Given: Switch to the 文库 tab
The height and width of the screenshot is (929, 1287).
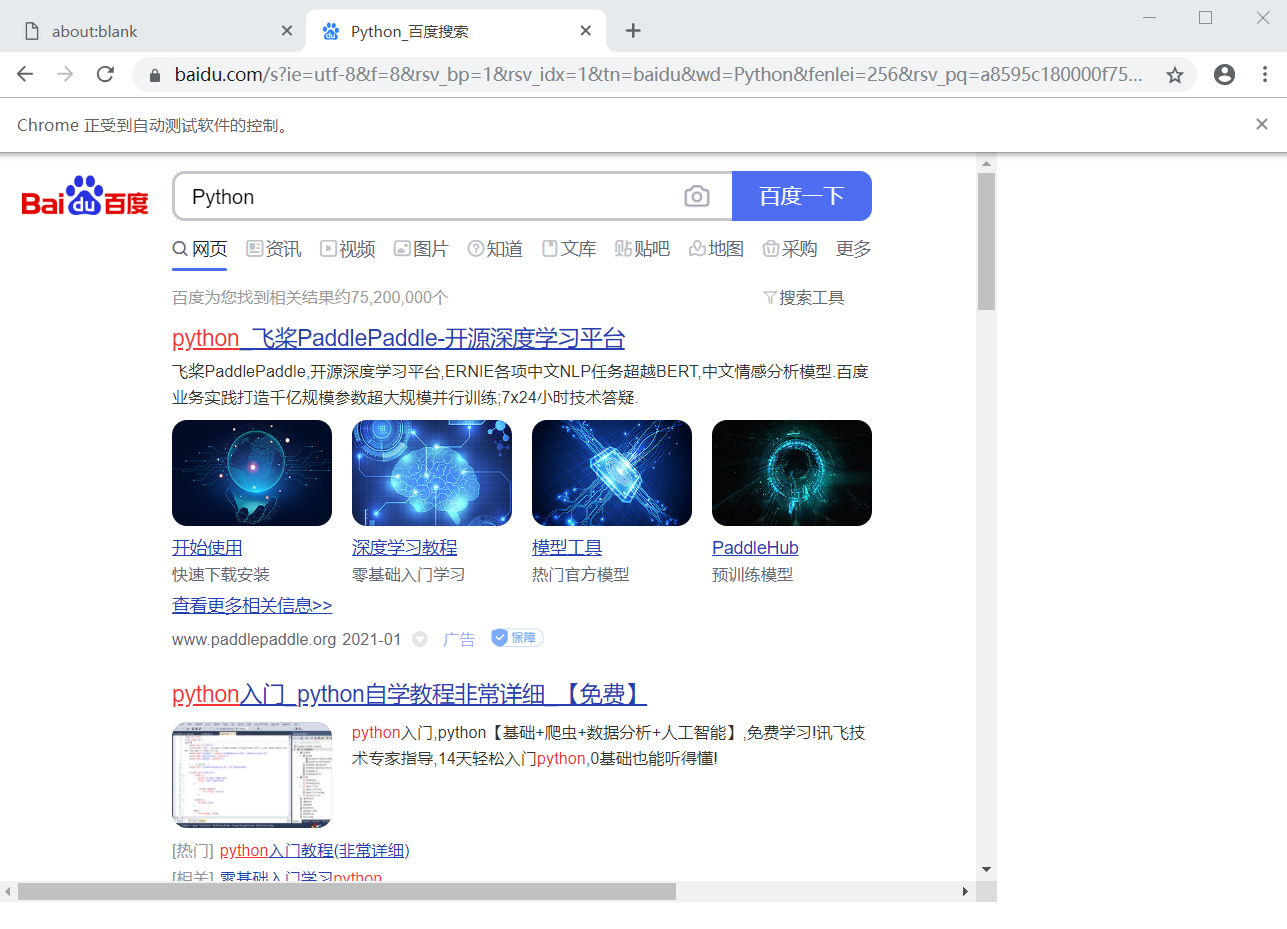Looking at the screenshot, I should (x=569, y=248).
